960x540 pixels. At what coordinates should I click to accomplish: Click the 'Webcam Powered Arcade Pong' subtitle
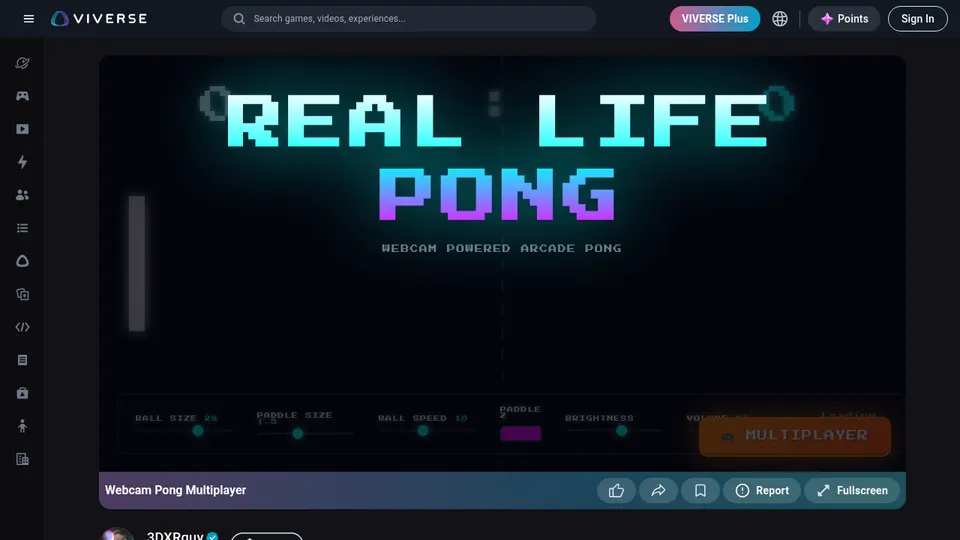pos(501,248)
